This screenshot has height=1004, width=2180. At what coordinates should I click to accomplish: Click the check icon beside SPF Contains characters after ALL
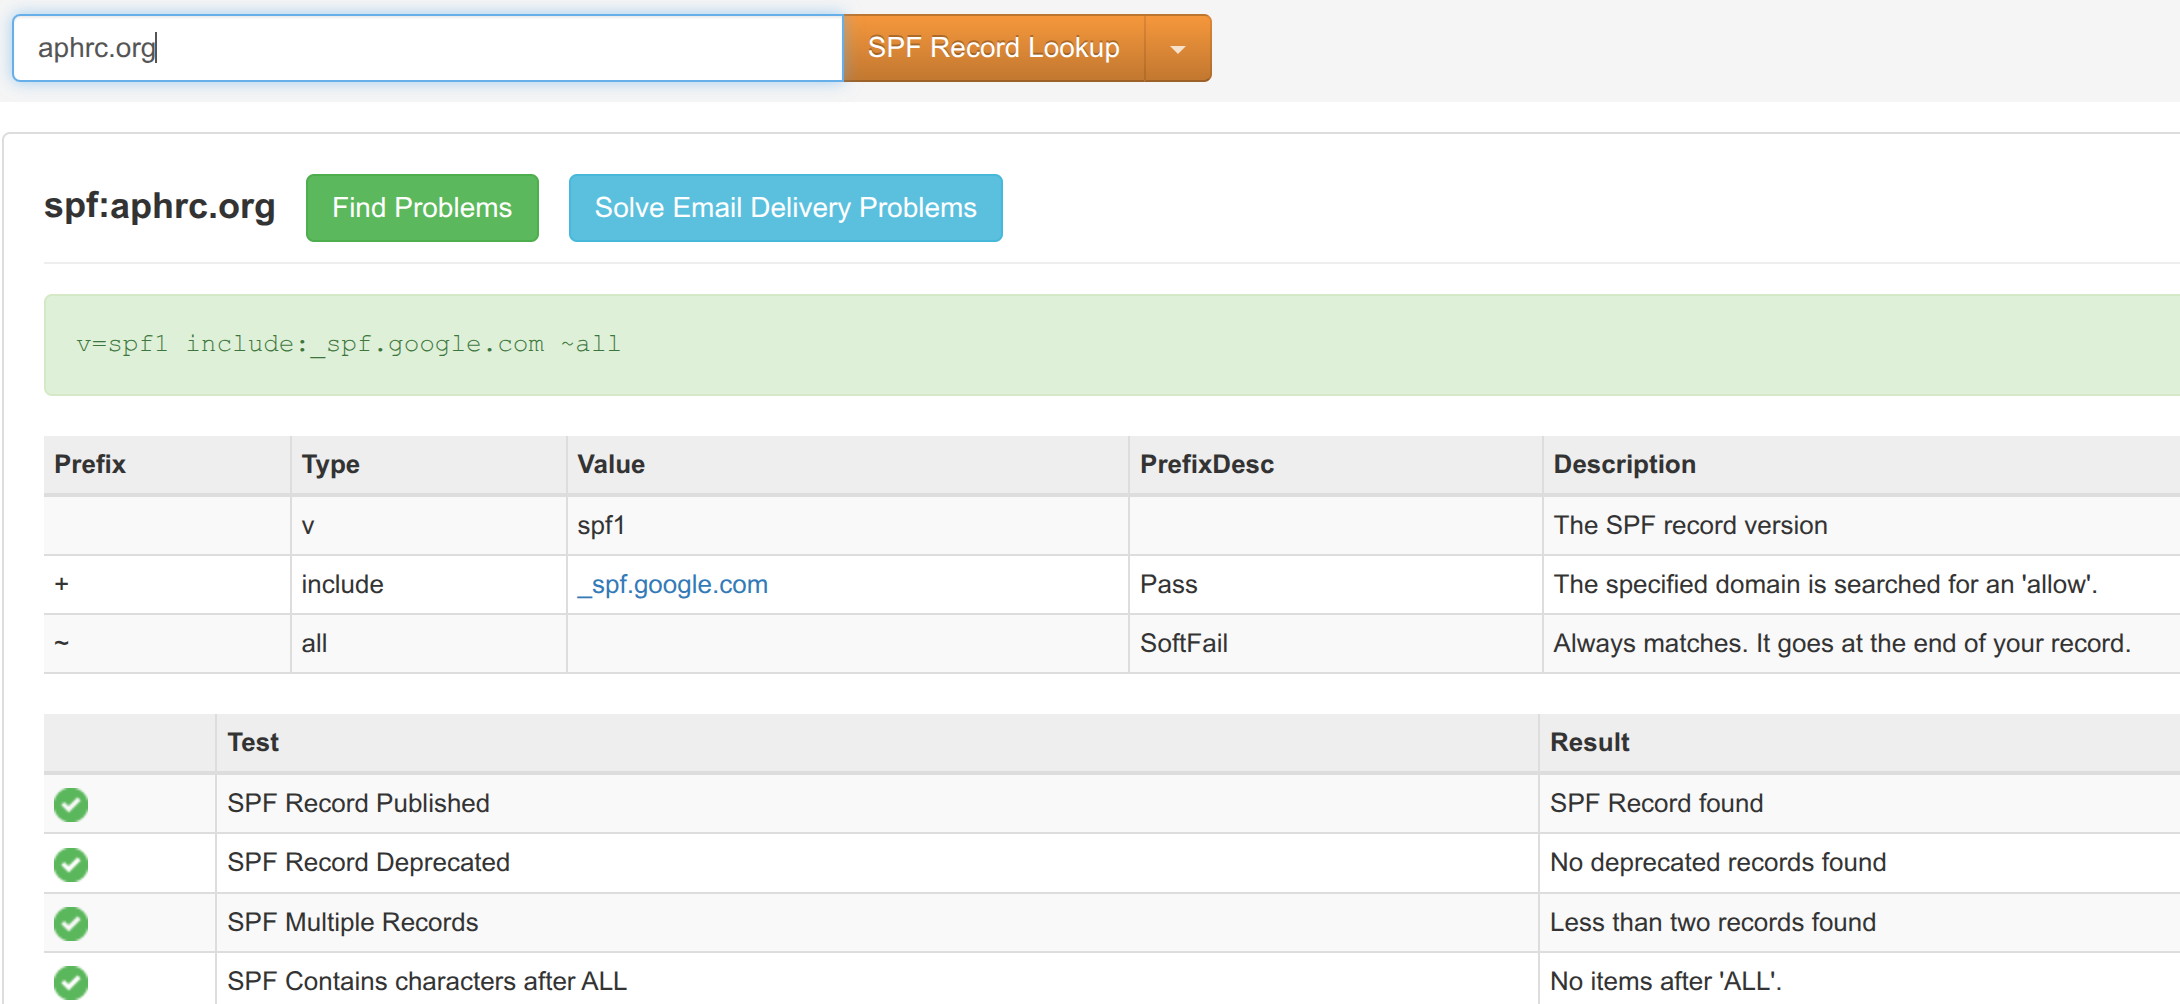coord(71,982)
